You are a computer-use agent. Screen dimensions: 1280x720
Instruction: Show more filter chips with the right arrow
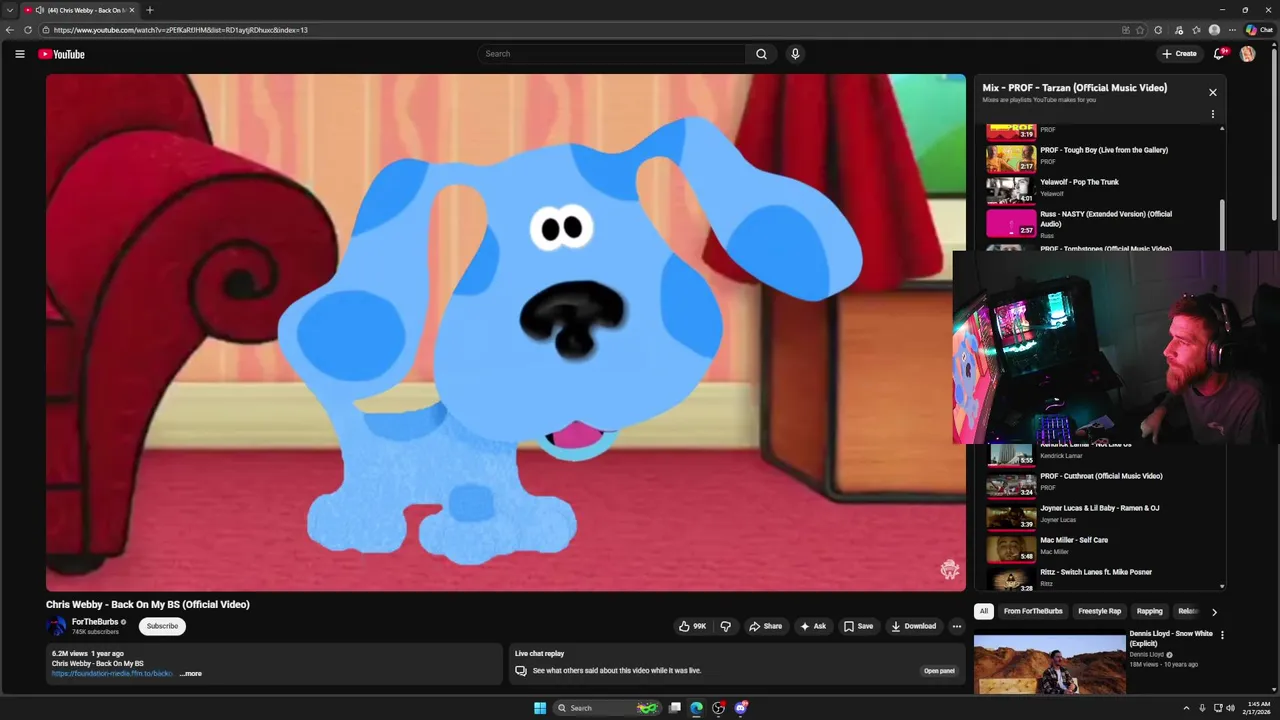1214,612
